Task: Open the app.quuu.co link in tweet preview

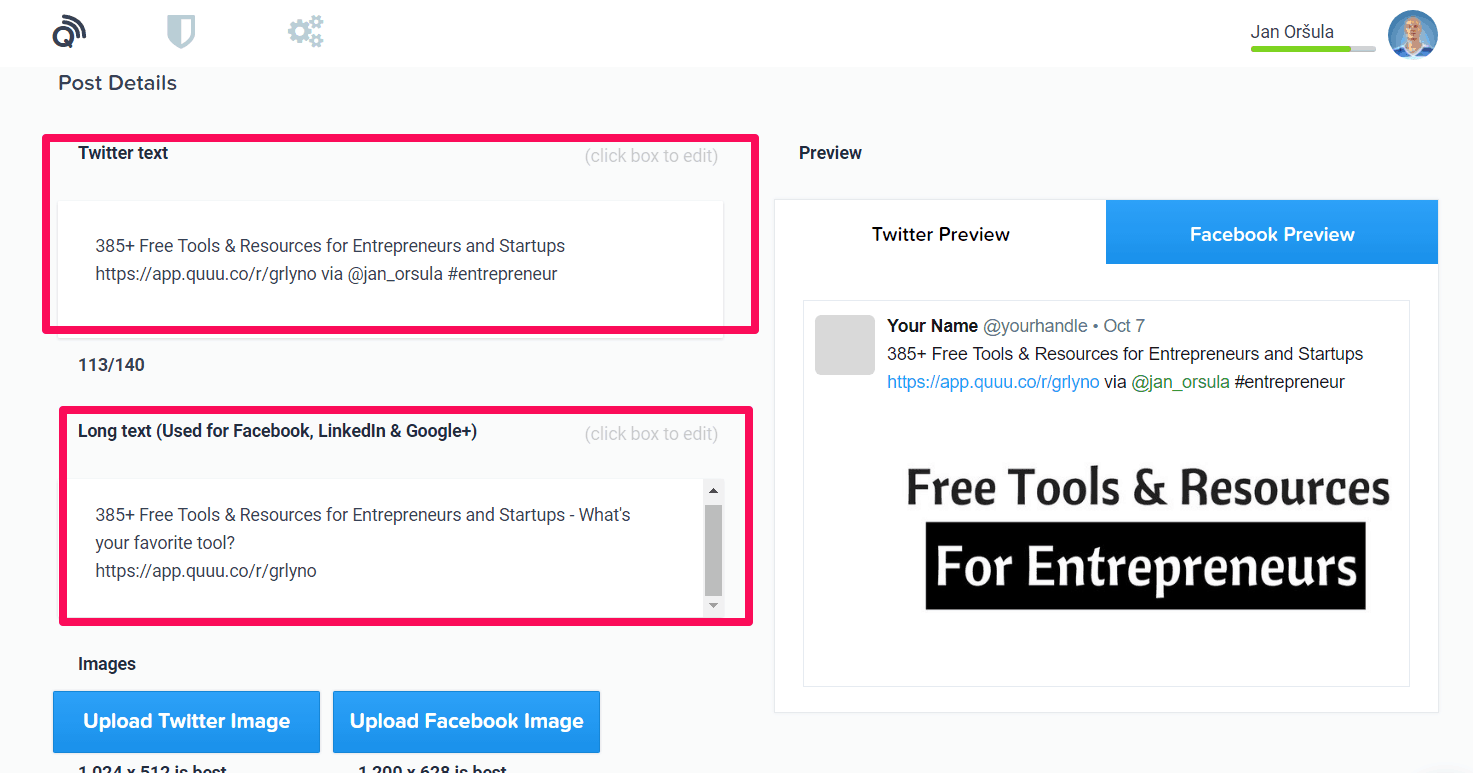Action: 993,382
